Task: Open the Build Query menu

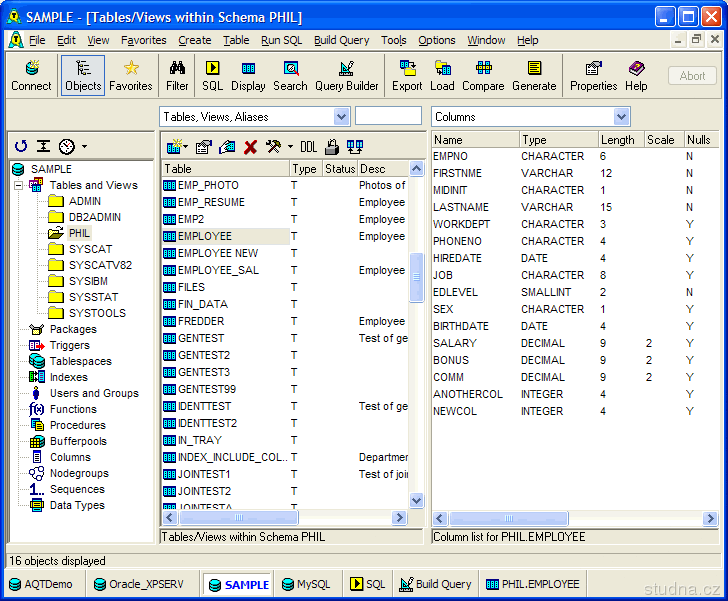Action: coord(341,40)
